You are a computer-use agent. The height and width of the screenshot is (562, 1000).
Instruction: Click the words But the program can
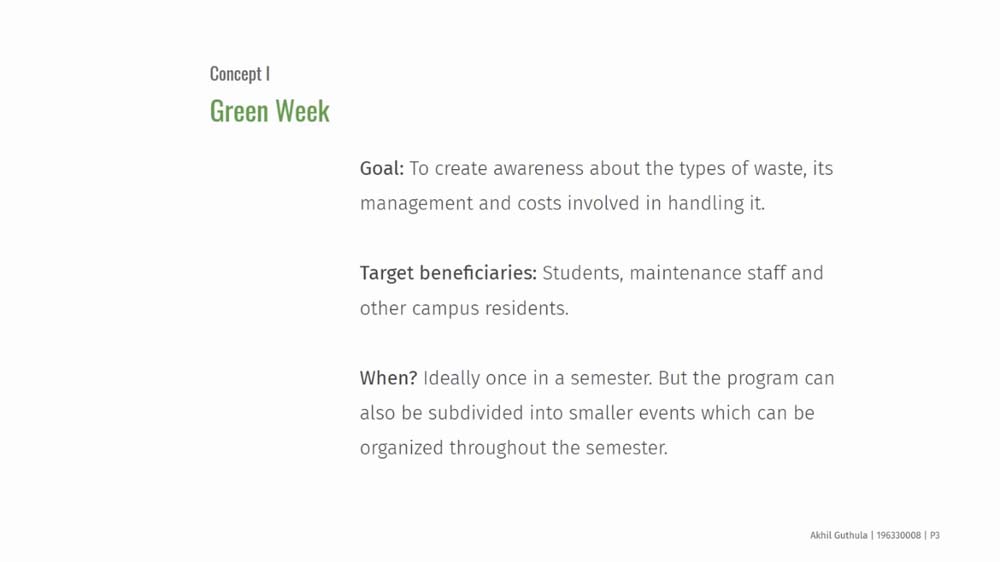click(746, 378)
